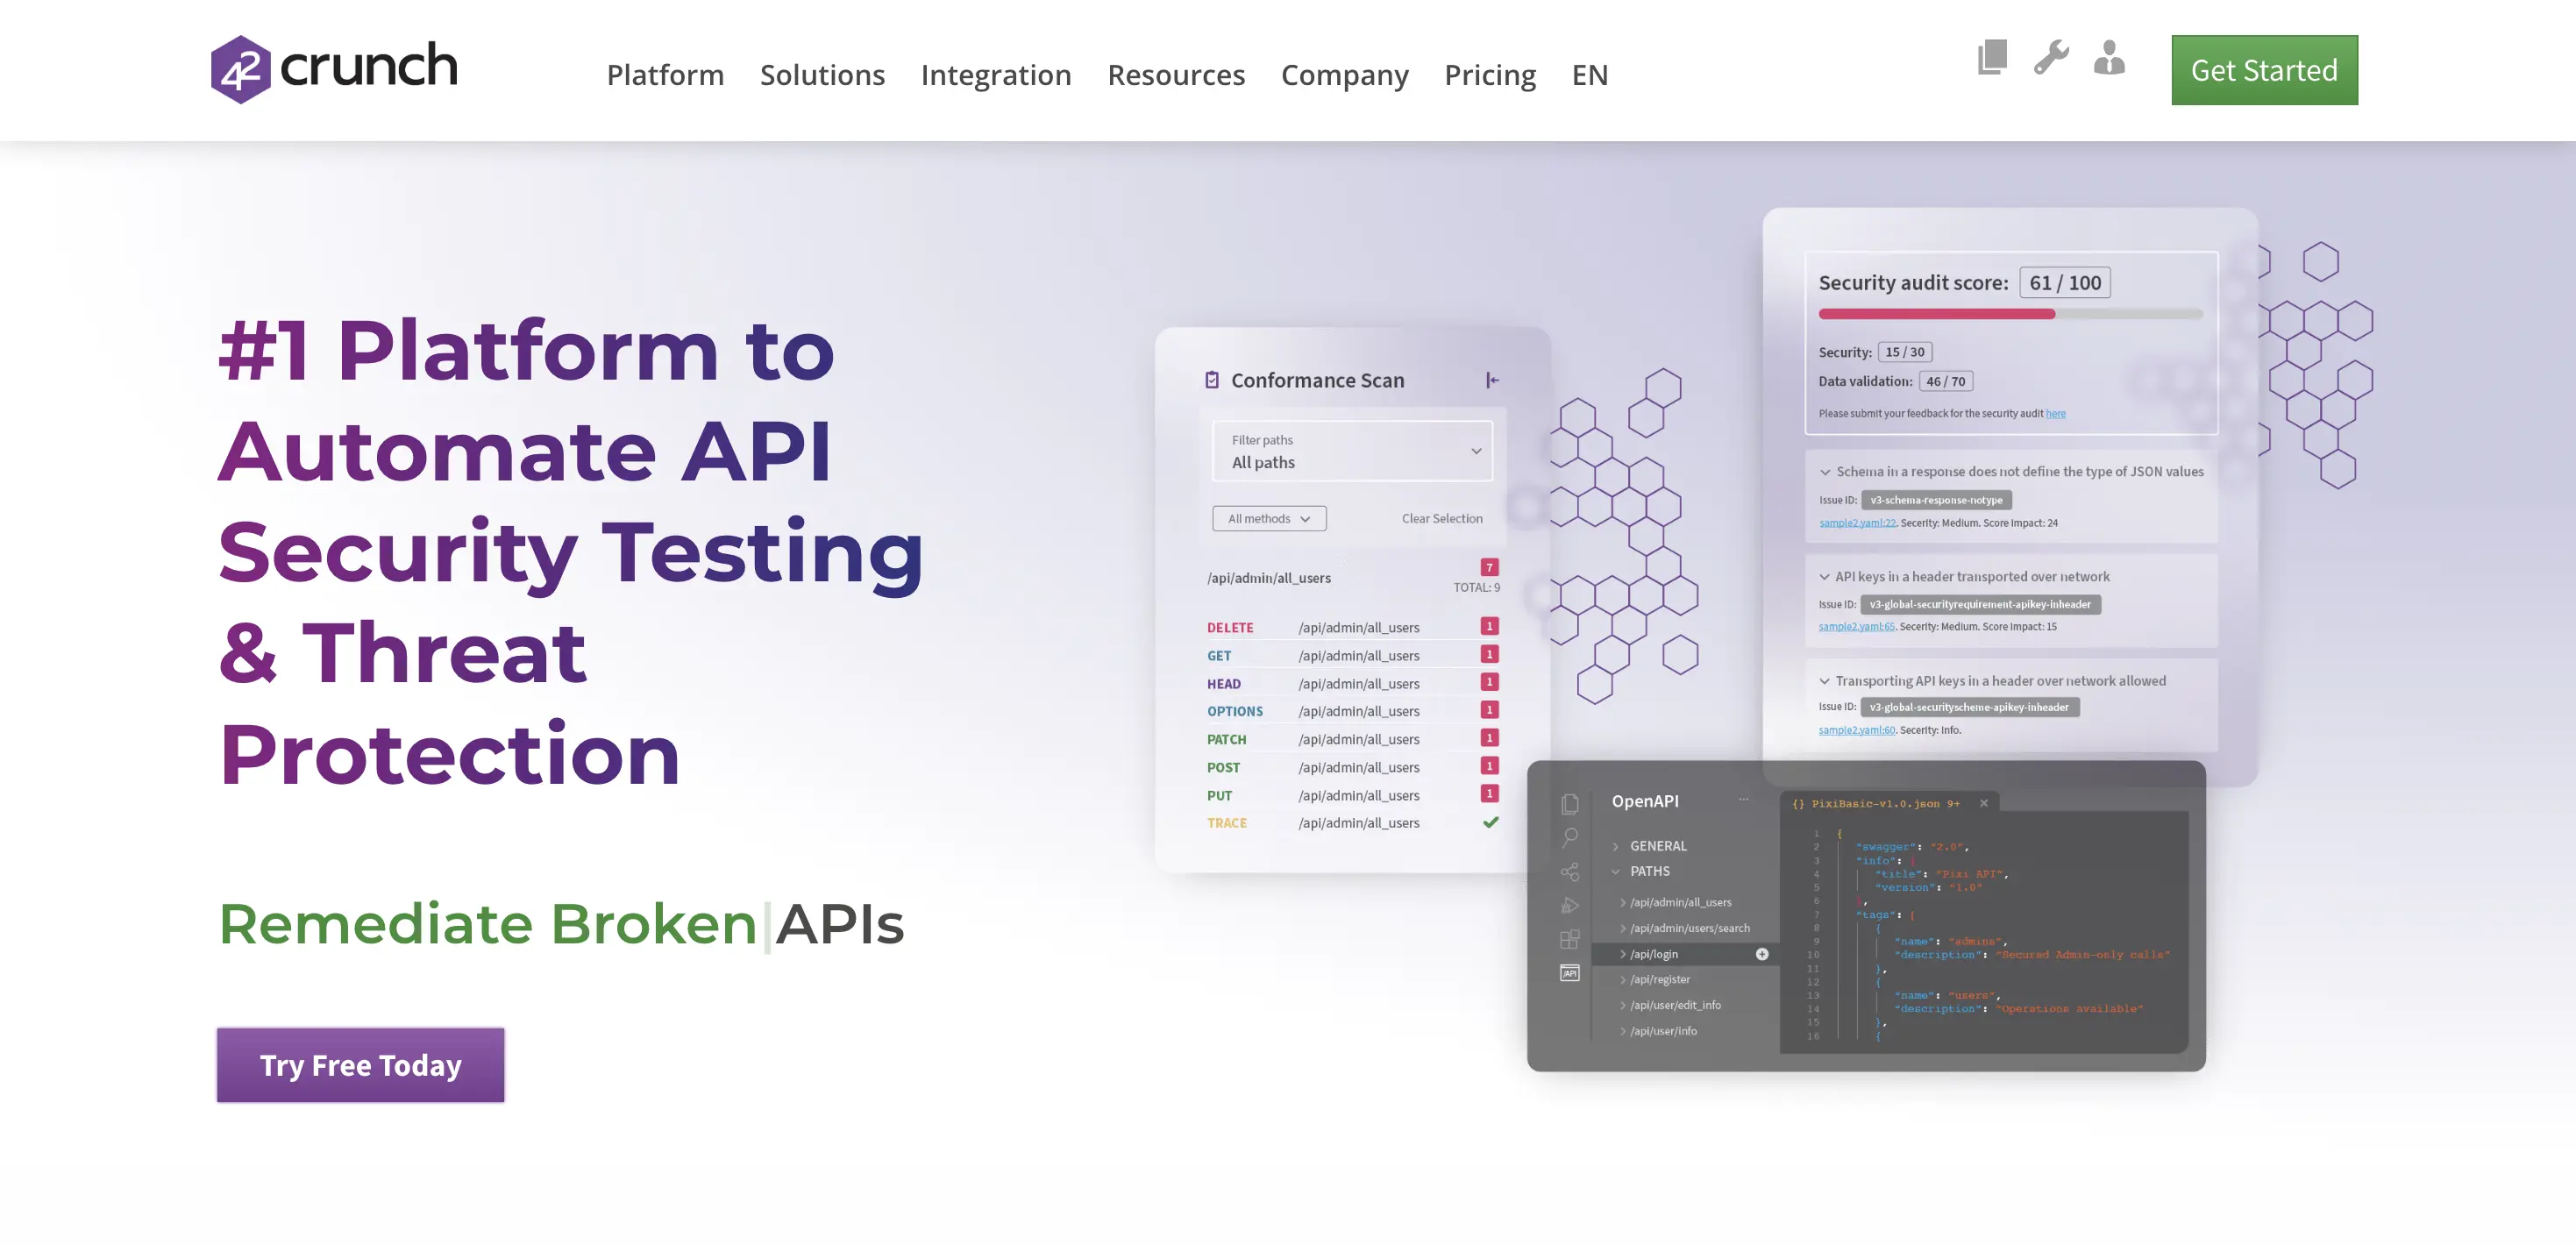The height and width of the screenshot is (1245, 2576).
Task: Collapse the PATHS section in OpenAPI tree
Action: (1616, 871)
